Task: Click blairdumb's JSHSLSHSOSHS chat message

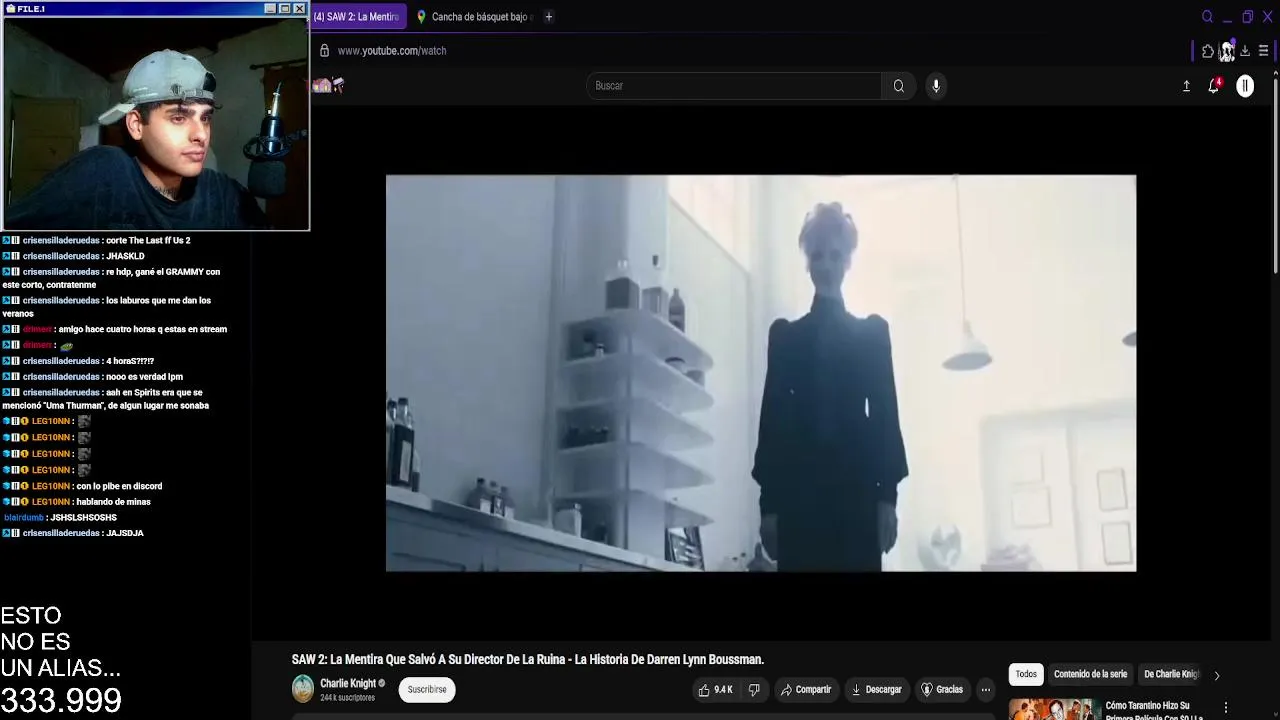Action: point(83,518)
